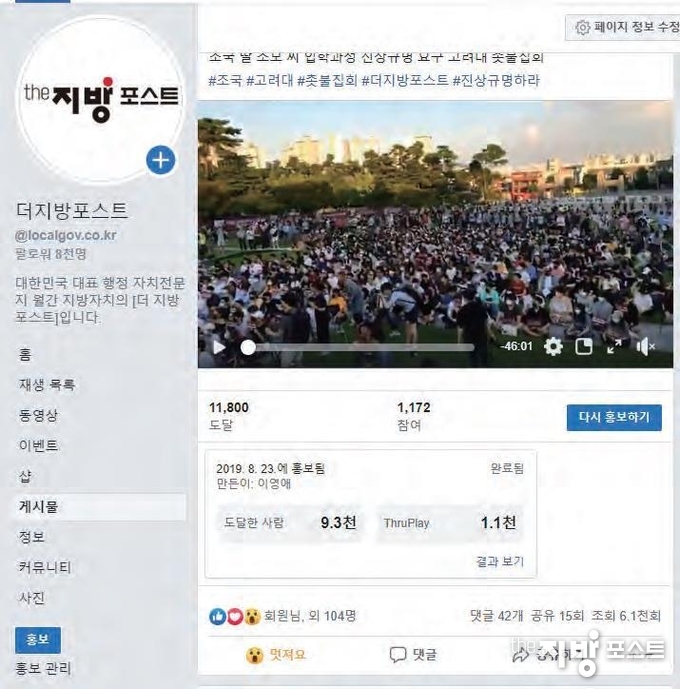This screenshot has width=680, height=689.
Task: Click the 다시 홍보하기 button
Action: [614, 417]
